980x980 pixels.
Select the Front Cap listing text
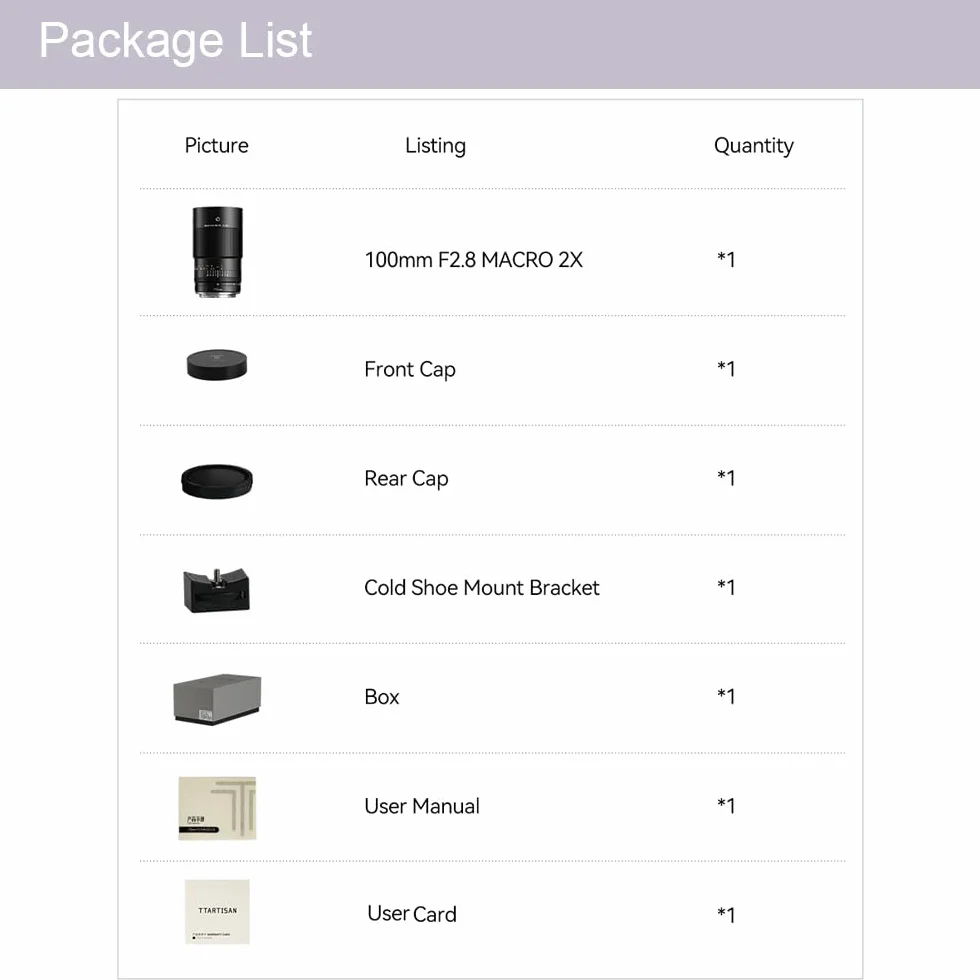tap(410, 369)
